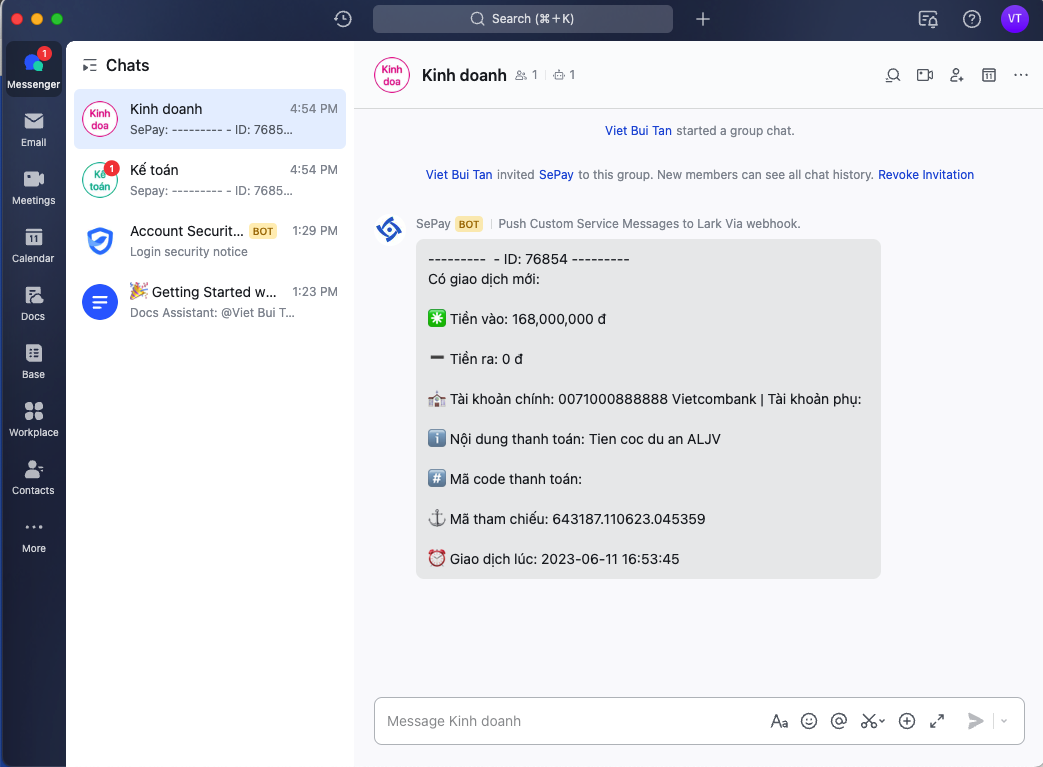Click the Viet Bui Tan name in 'started a group chat'
1043x767 pixels.
click(638, 130)
